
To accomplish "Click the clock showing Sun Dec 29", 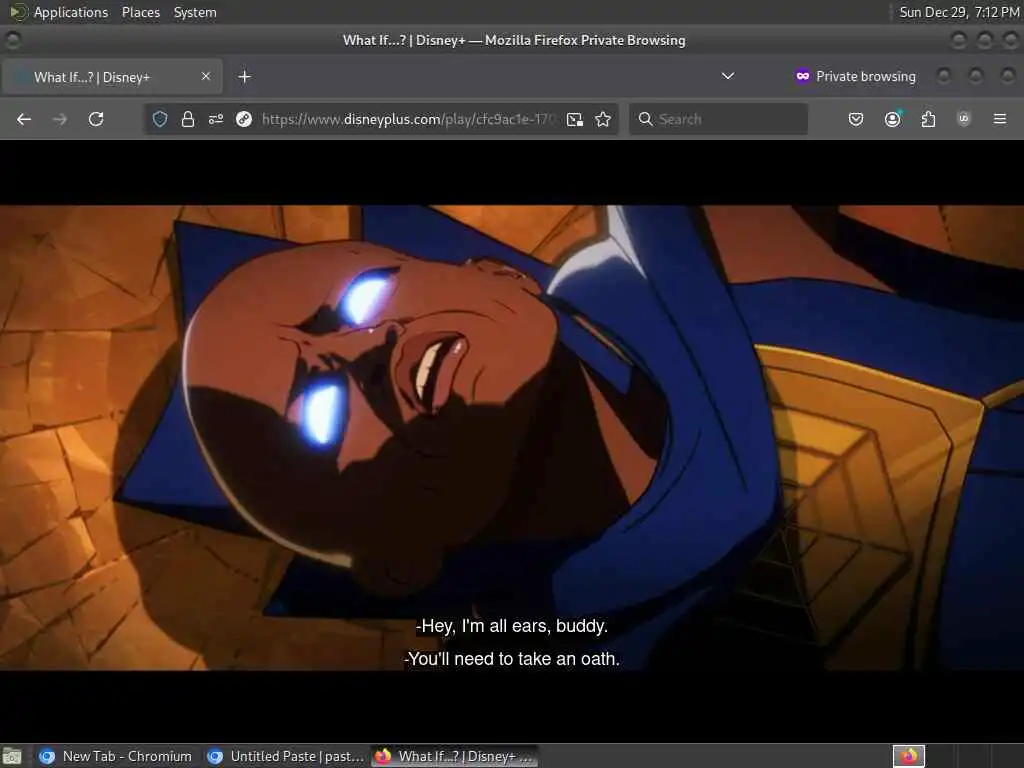I will 959,12.
